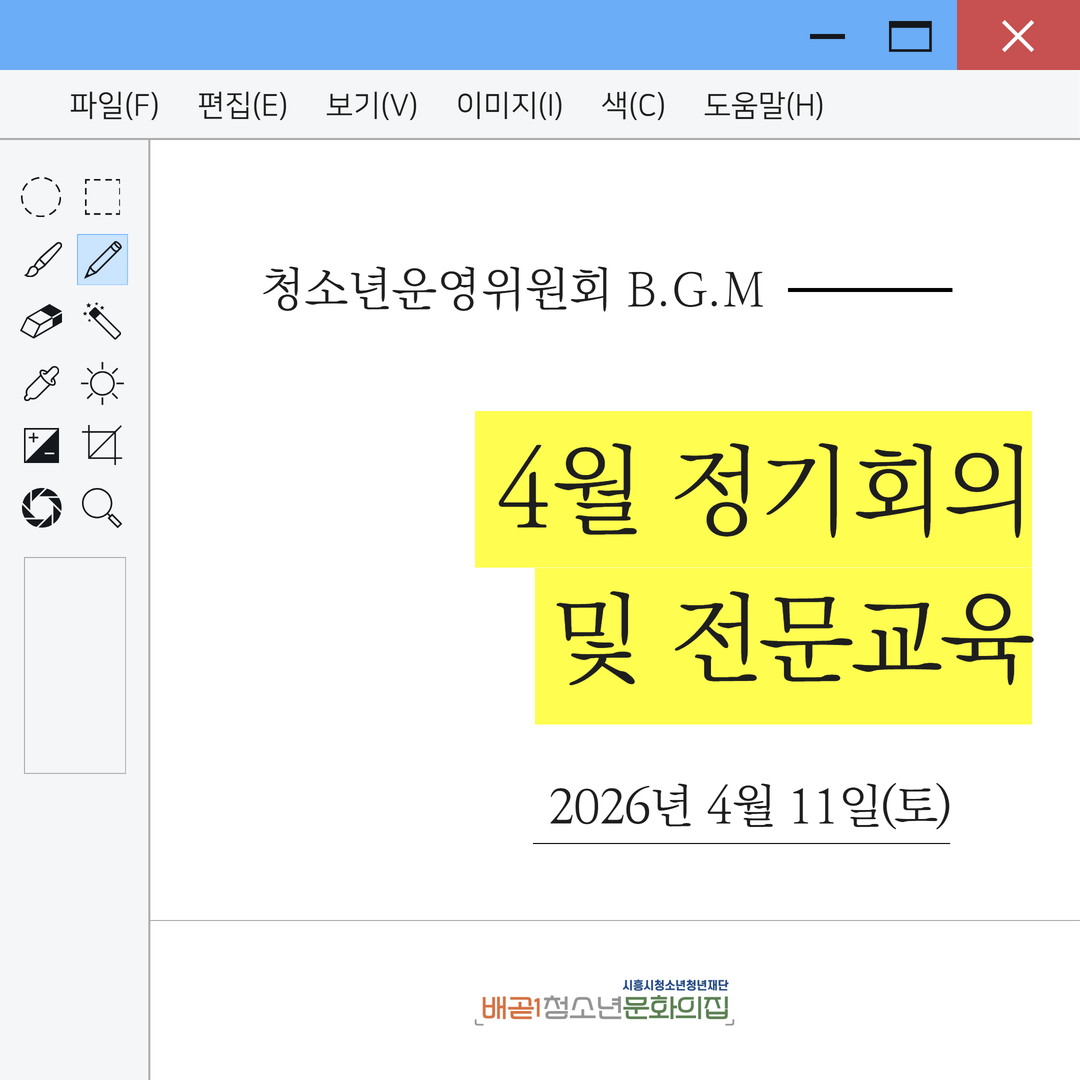
Task: Click the camera aperture icon
Action: (42, 507)
